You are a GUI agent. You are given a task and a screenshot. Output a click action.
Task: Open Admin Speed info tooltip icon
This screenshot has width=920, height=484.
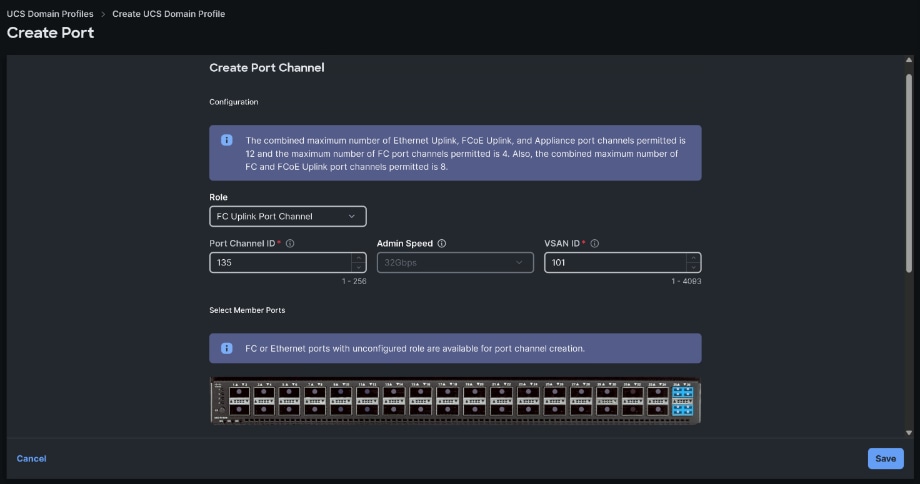(442, 243)
